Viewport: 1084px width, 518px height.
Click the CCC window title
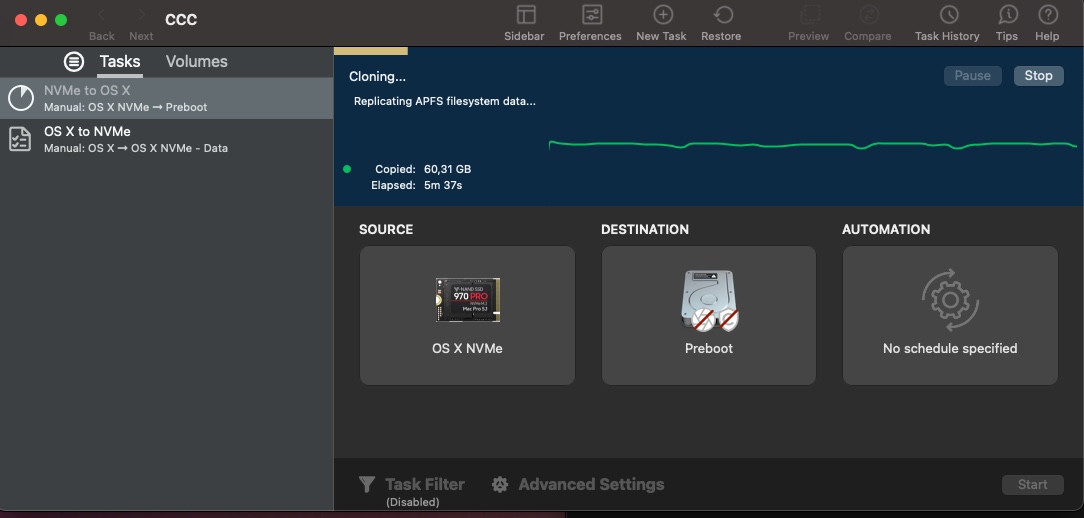(x=181, y=19)
